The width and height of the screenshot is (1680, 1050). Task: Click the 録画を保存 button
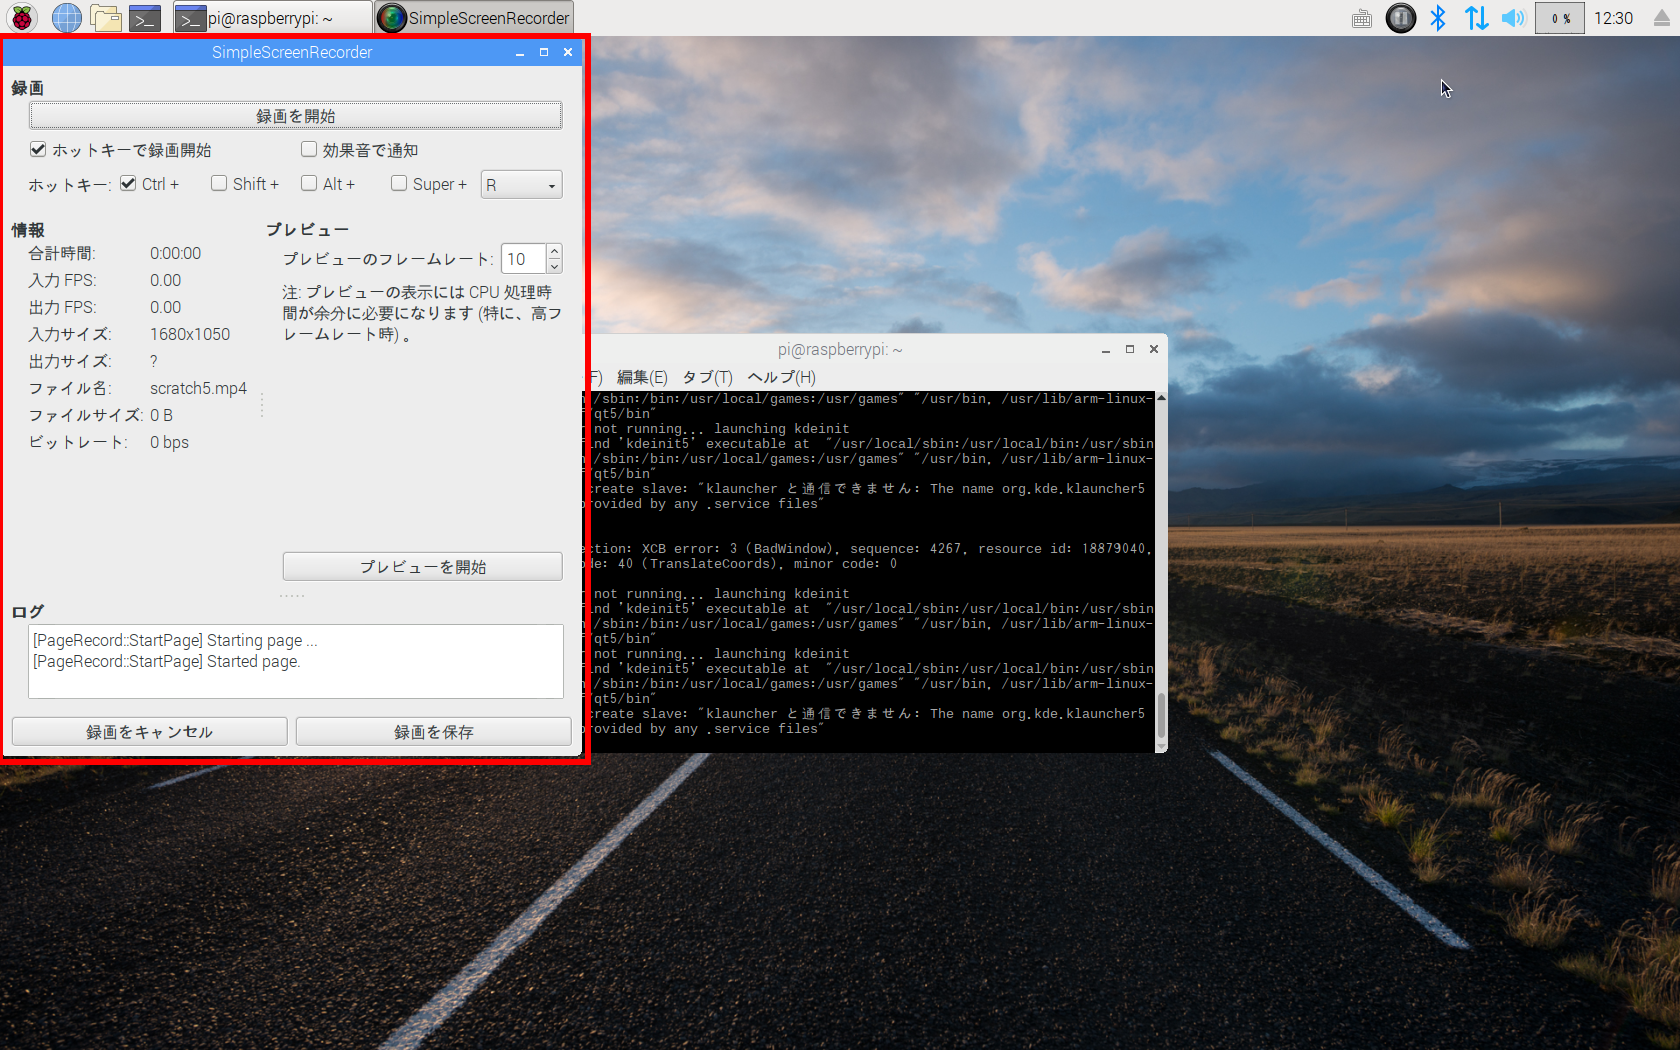click(x=433, y=732)
